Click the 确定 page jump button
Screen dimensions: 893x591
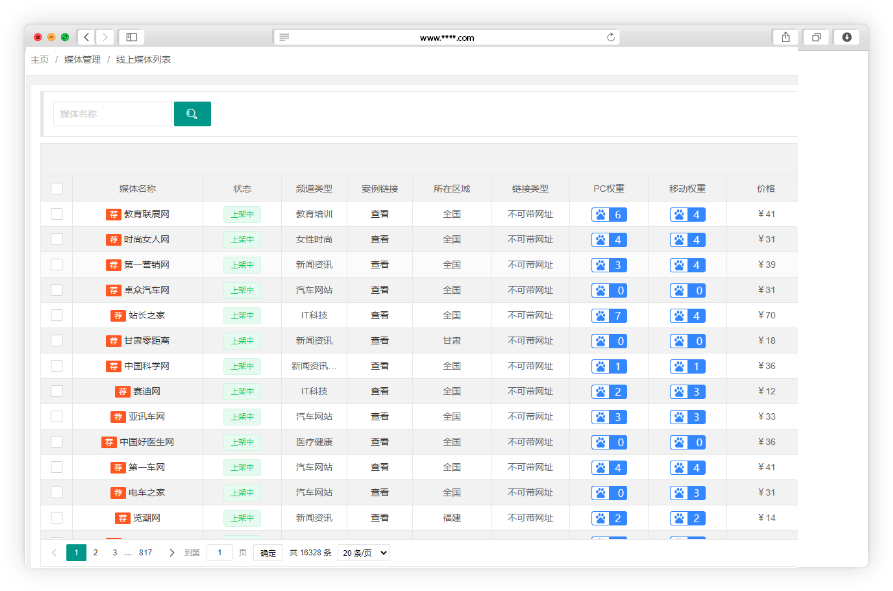268,552
